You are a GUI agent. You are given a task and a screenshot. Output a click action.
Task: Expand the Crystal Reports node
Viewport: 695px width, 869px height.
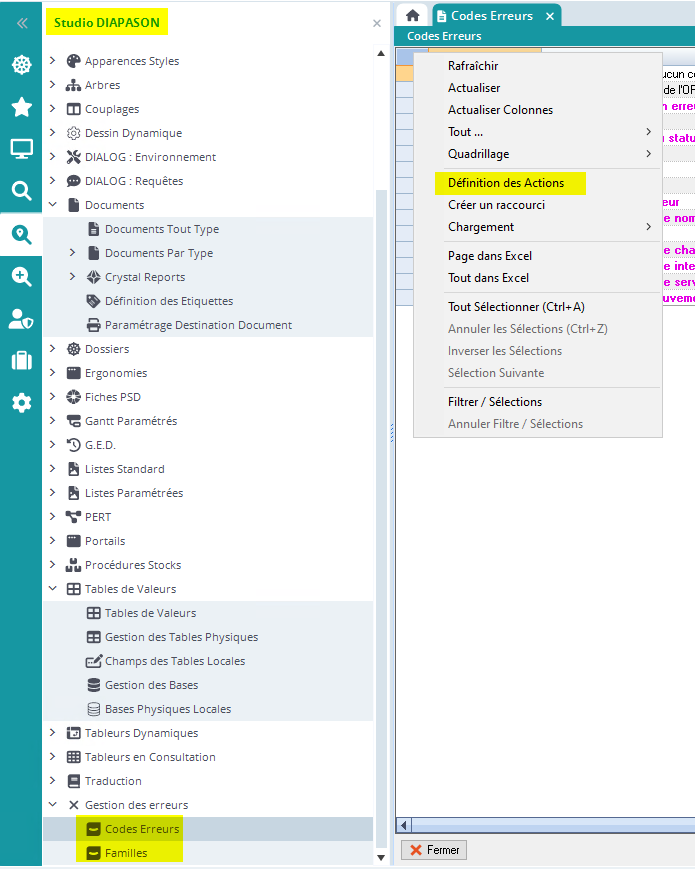point(73,277)
